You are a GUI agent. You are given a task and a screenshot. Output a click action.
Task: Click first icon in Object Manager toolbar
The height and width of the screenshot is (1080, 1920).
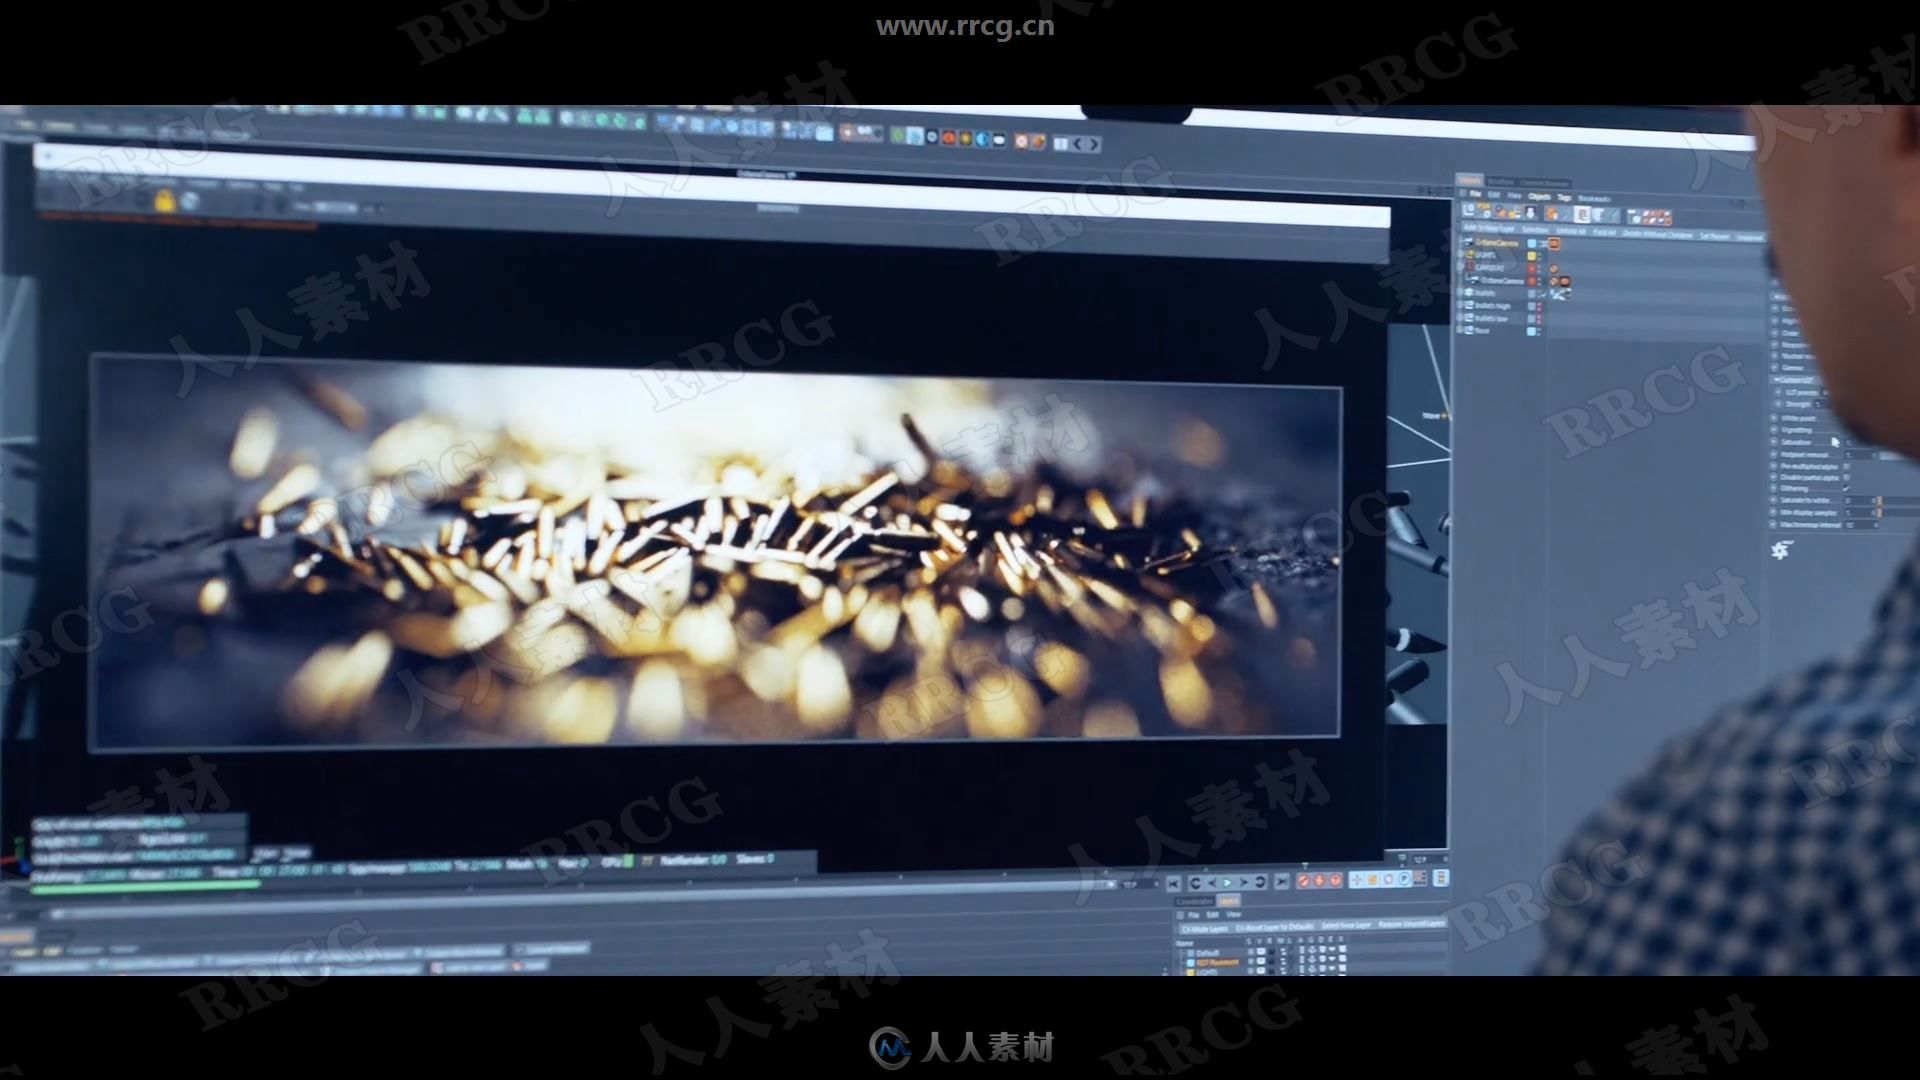1468,210
